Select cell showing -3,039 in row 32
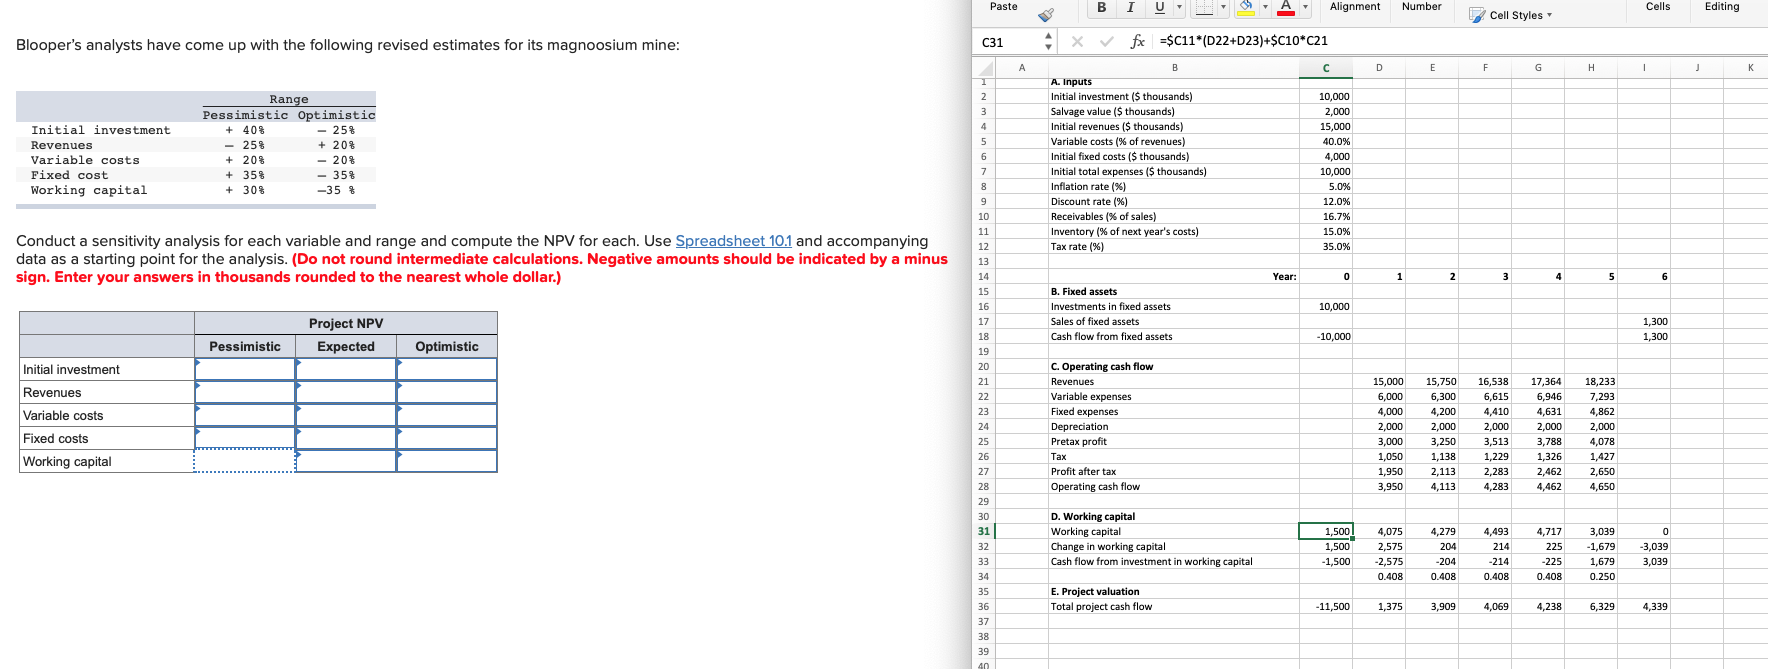1768x669 pixels. tap(1644, 546)
